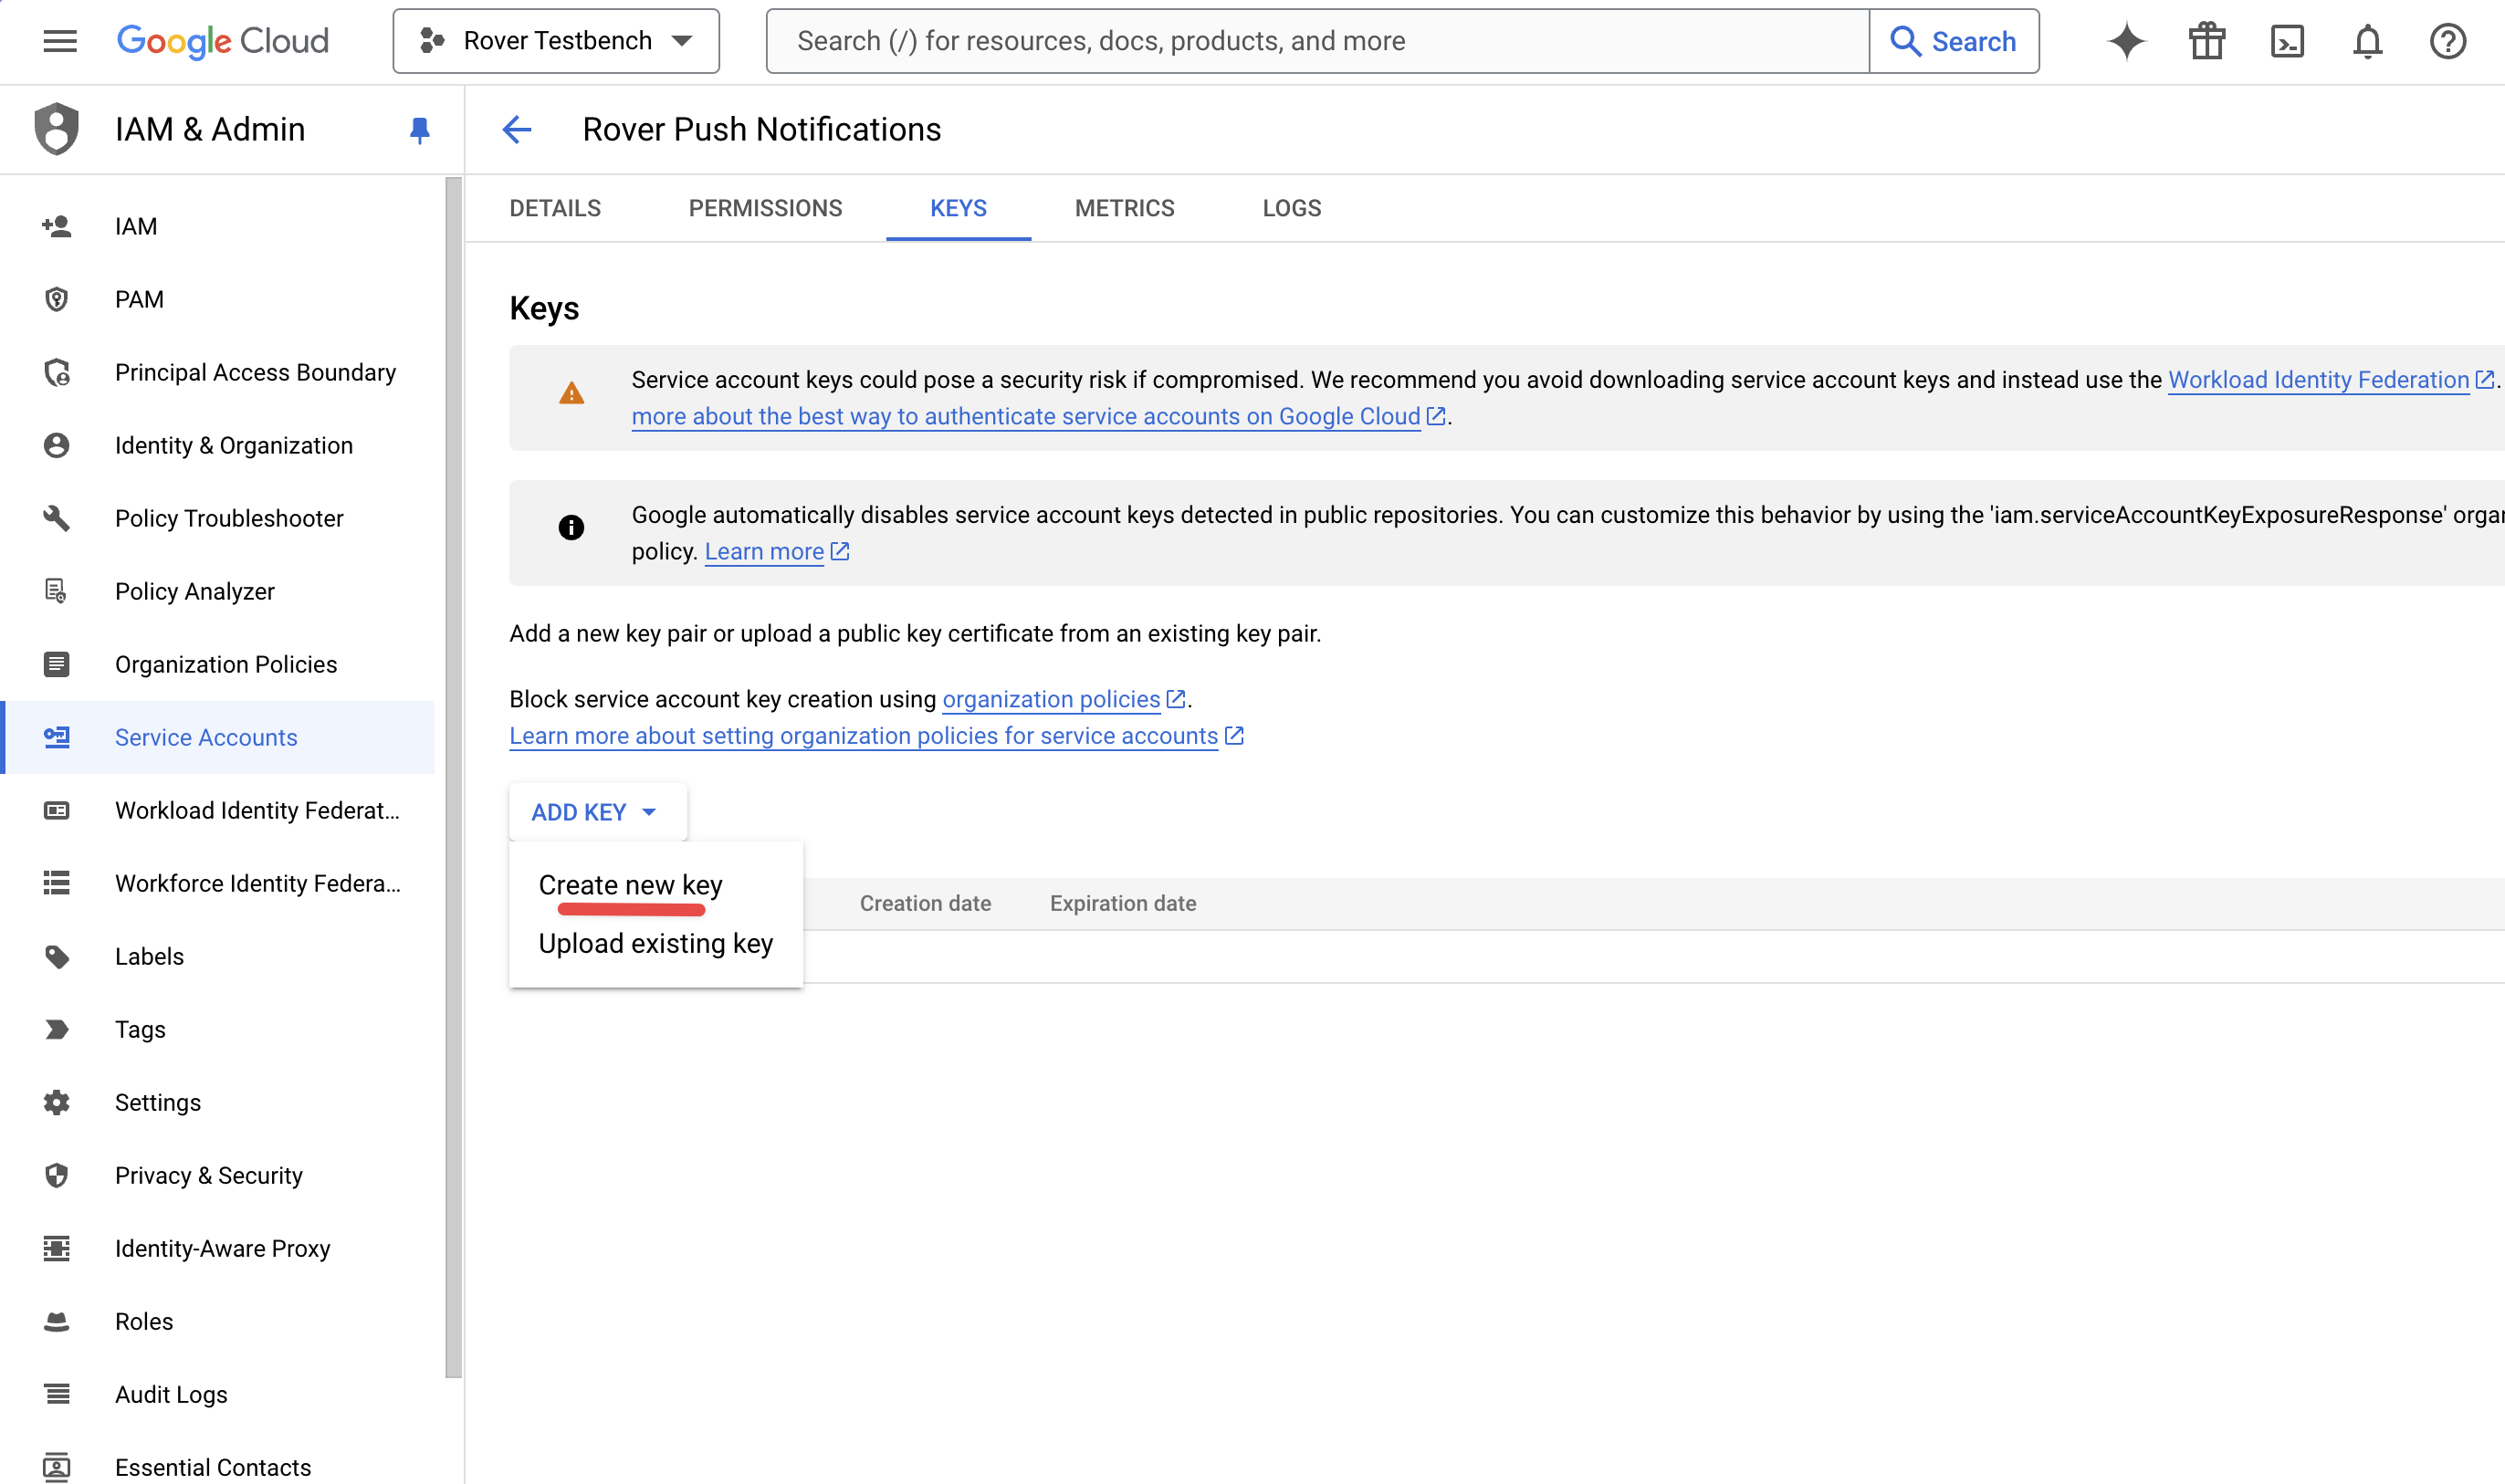Image resolution: width=2505 pixels, height=1484 pixels.
Task: Select Service Accounts from sidebar
Action: pyautogui.click(x=204, y=737)
